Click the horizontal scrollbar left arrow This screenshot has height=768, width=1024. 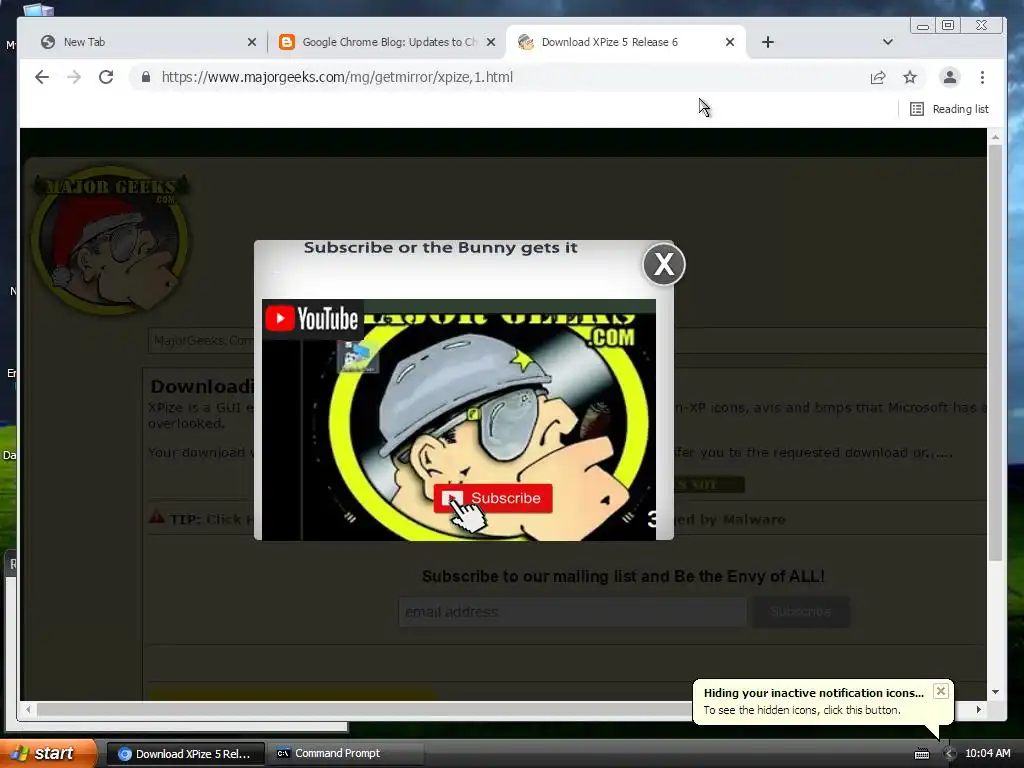(x=28, y=709)
